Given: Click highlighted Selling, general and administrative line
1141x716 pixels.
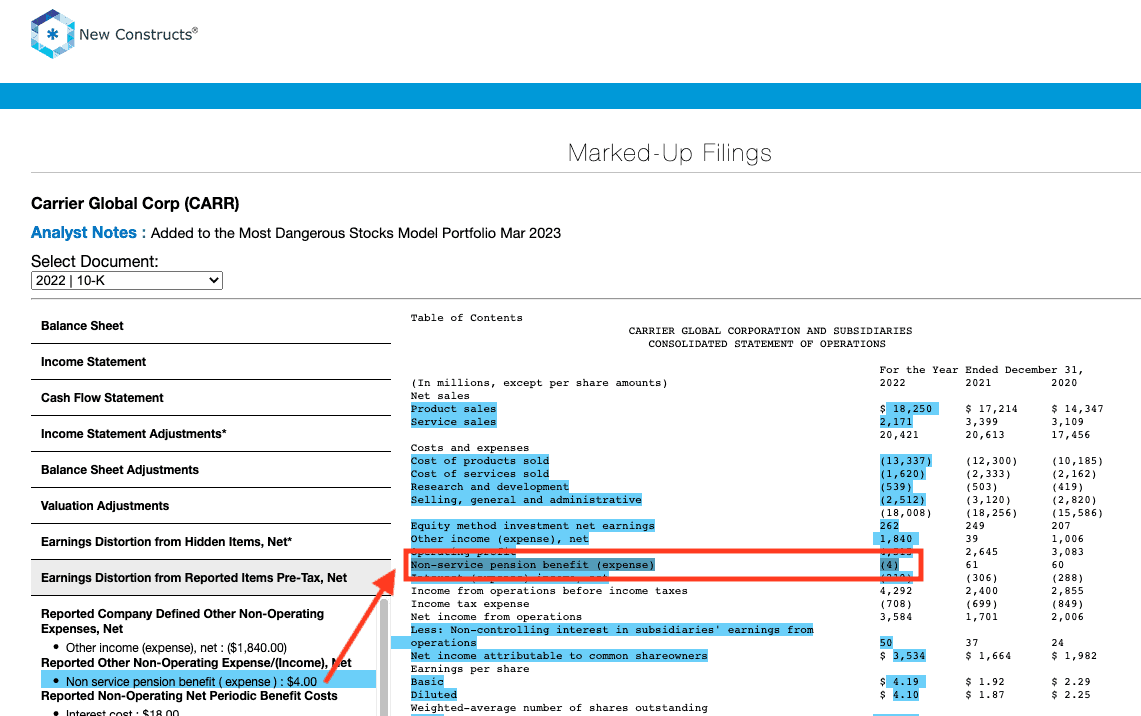Looking at the screenshot, I should [526, 501].
